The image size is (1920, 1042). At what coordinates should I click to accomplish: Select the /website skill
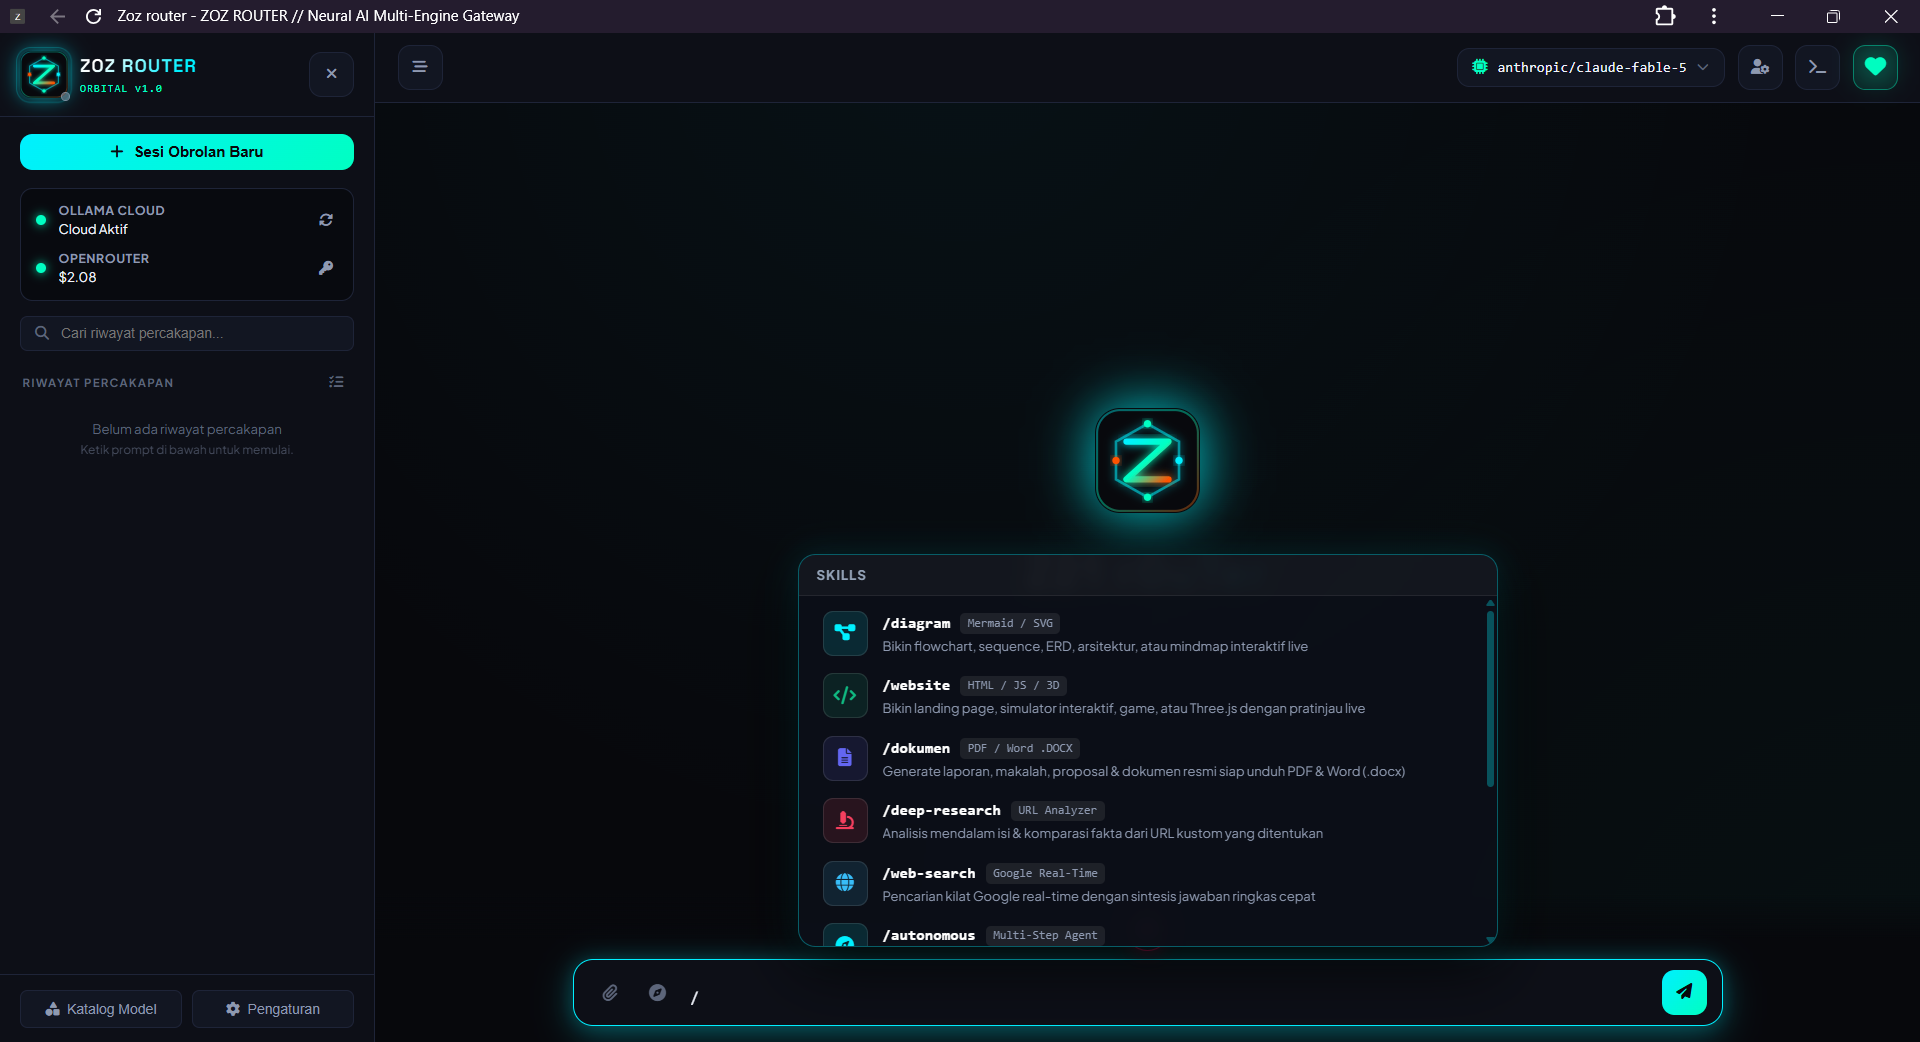coord(1145,696)
